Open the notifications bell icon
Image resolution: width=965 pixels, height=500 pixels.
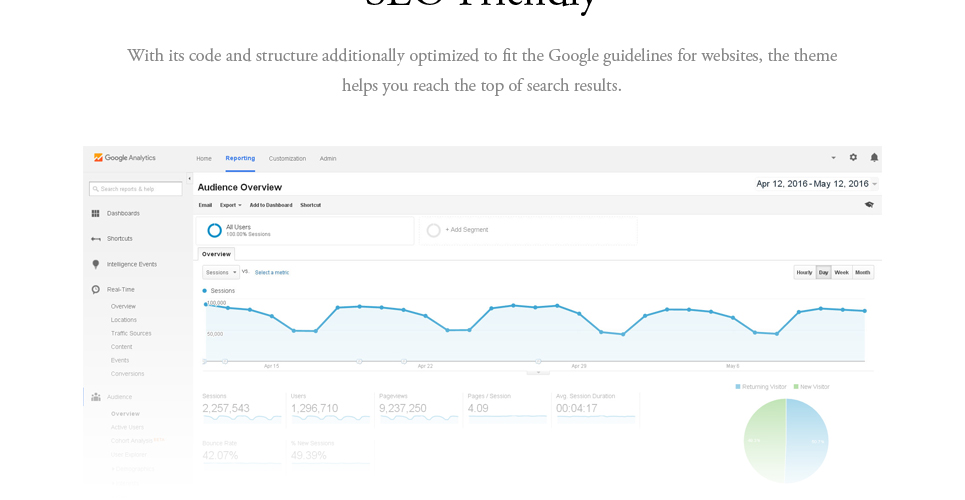(x=874, y=158)
